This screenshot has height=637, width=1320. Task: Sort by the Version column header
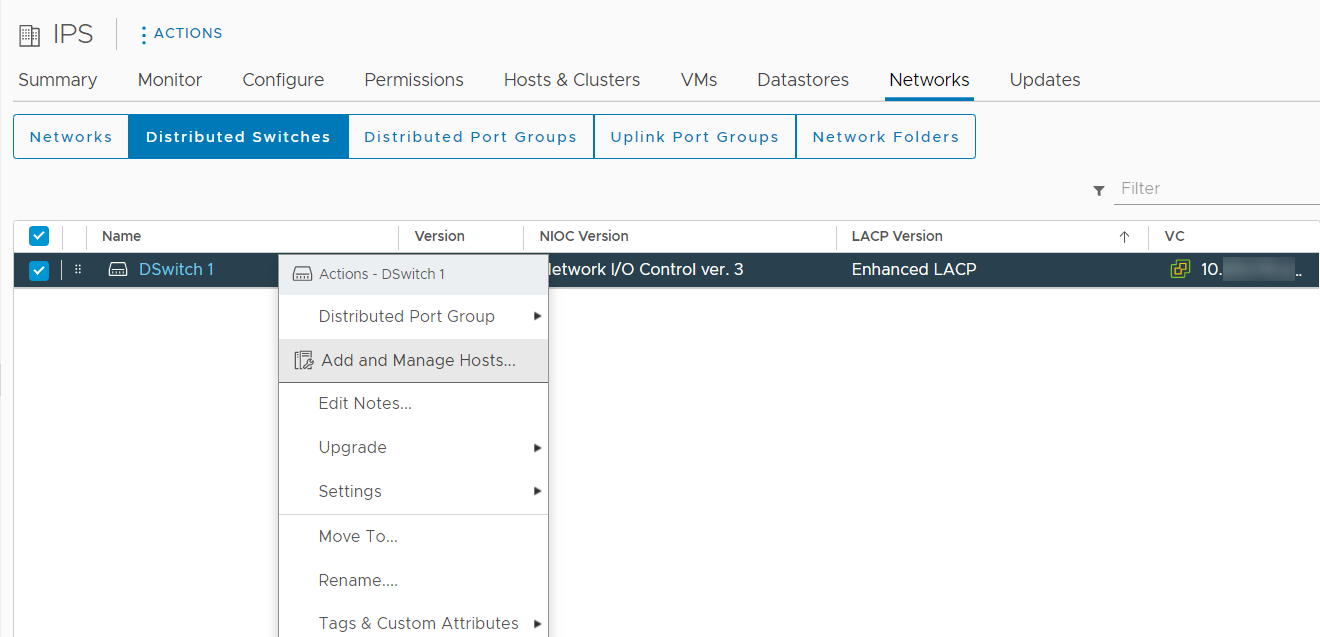click(x=440, y=237)
